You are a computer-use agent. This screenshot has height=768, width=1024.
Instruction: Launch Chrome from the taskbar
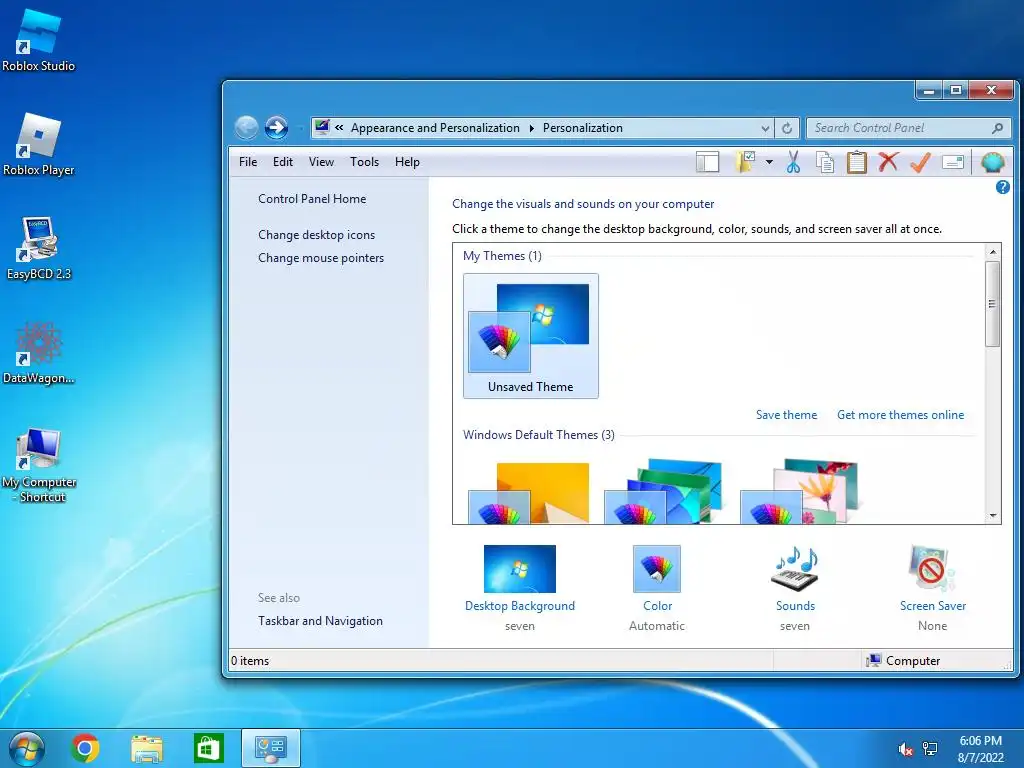[85, 748]
